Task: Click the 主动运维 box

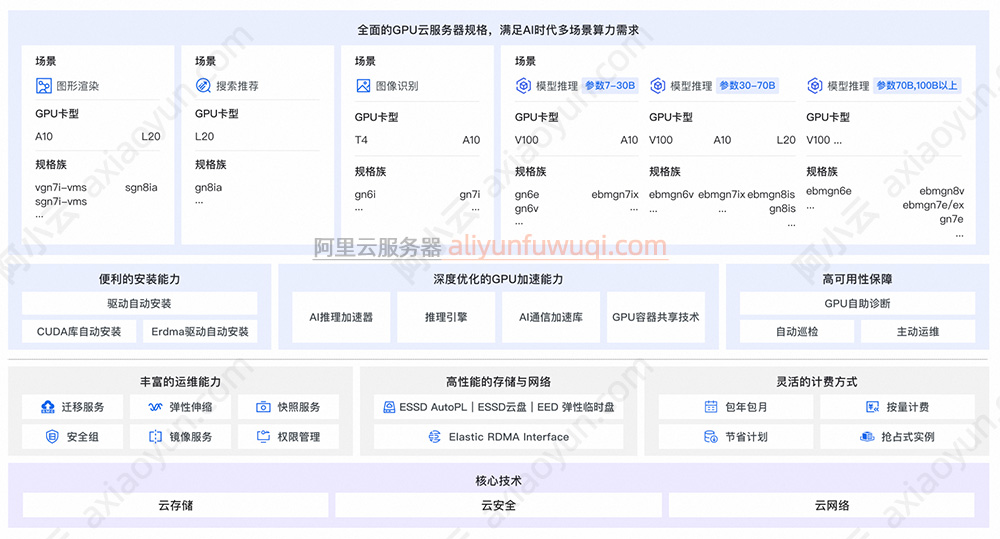Action: pyautogui.click(x=918, y=332)
